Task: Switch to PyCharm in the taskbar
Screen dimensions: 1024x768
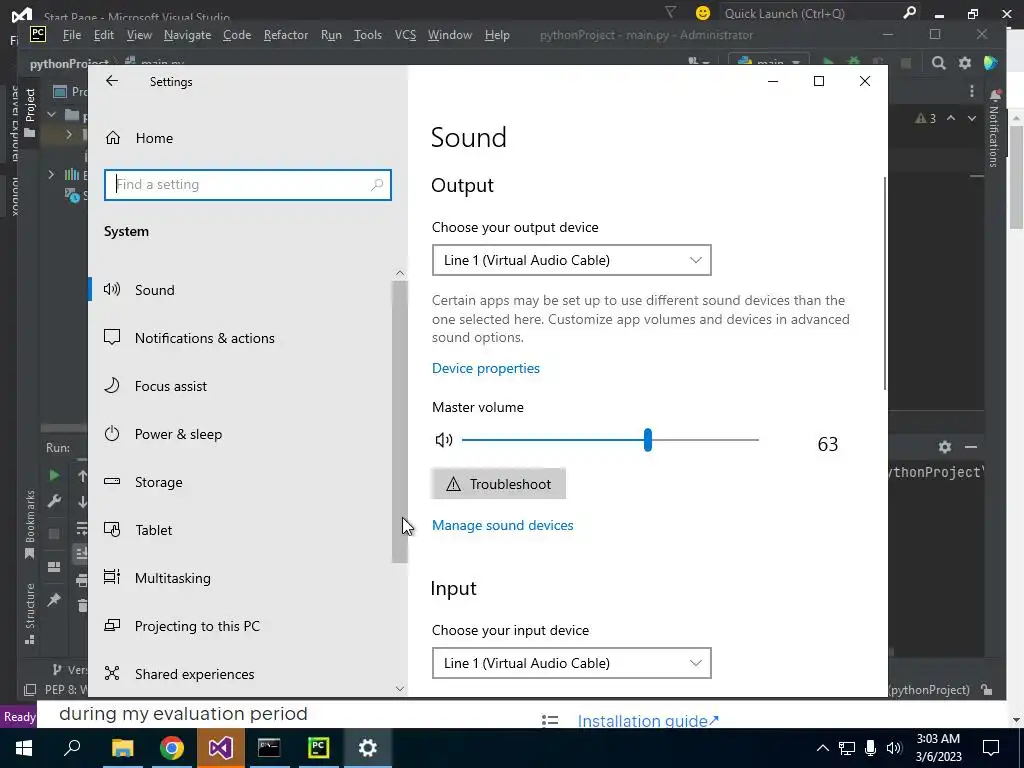Action: click(x=319, y=748)
